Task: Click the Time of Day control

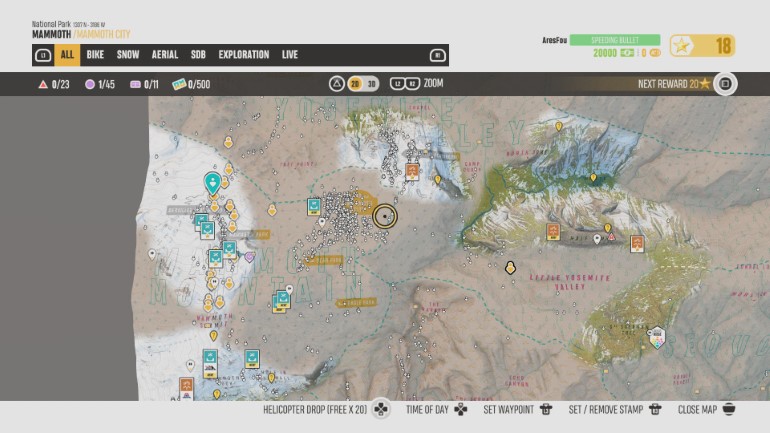Action: (436, 410)
